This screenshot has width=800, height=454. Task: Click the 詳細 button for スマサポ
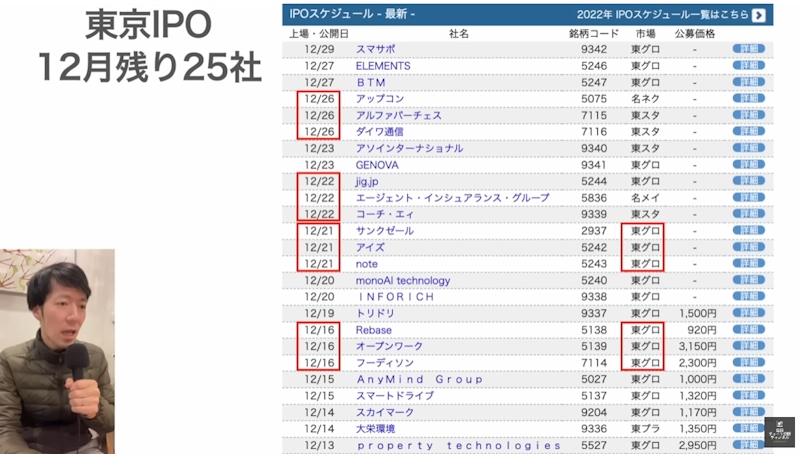pos(748,49)
